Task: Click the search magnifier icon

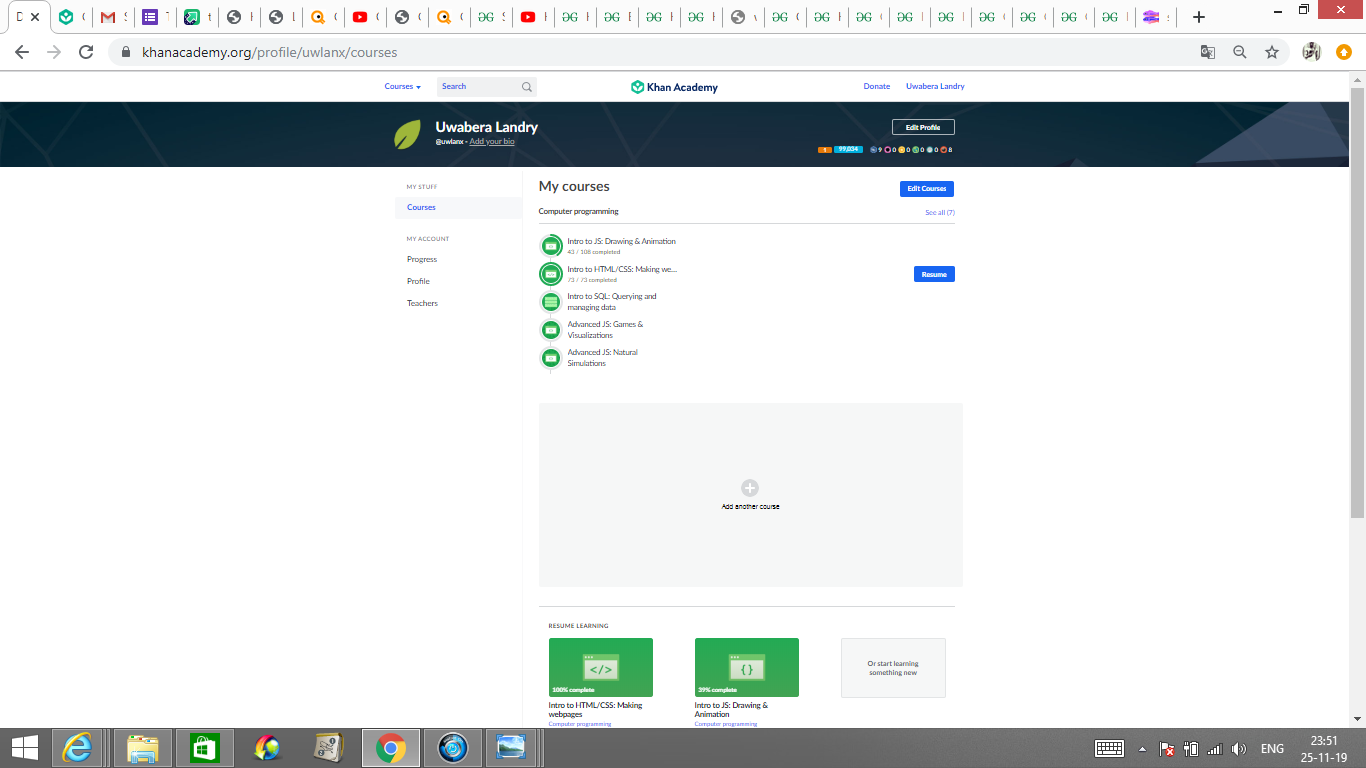Action: tap(527, 87)
